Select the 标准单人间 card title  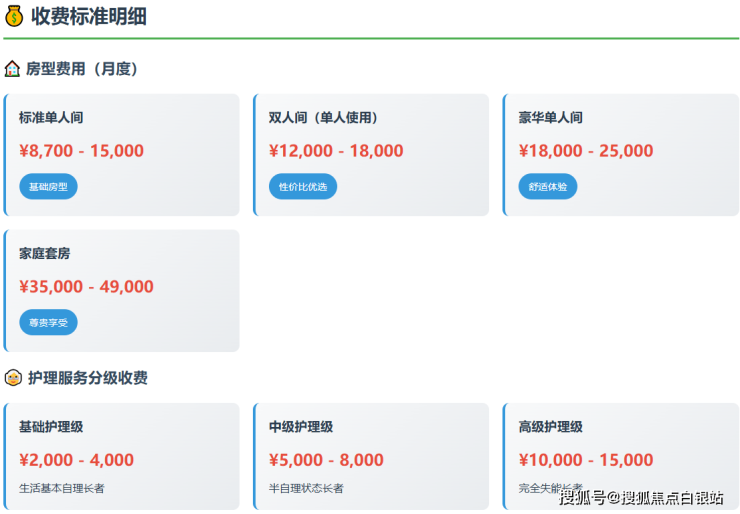(x=51, y=118)
